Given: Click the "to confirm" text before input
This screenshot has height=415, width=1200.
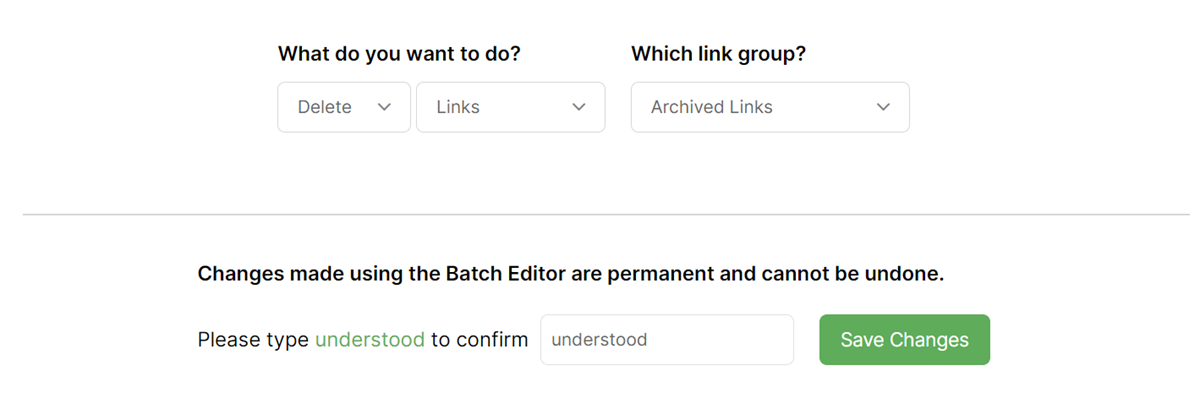Looking at the screenshot, I should [479, 340].
